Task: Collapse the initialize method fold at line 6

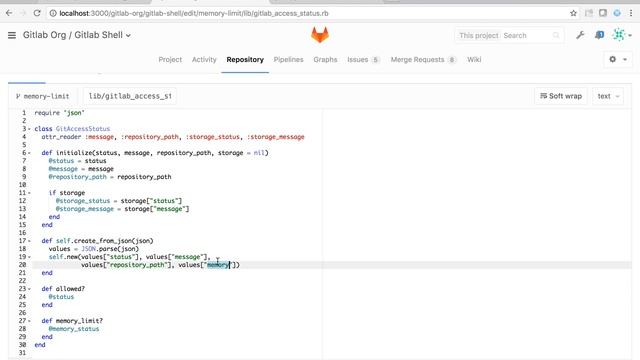Action: 29,153
